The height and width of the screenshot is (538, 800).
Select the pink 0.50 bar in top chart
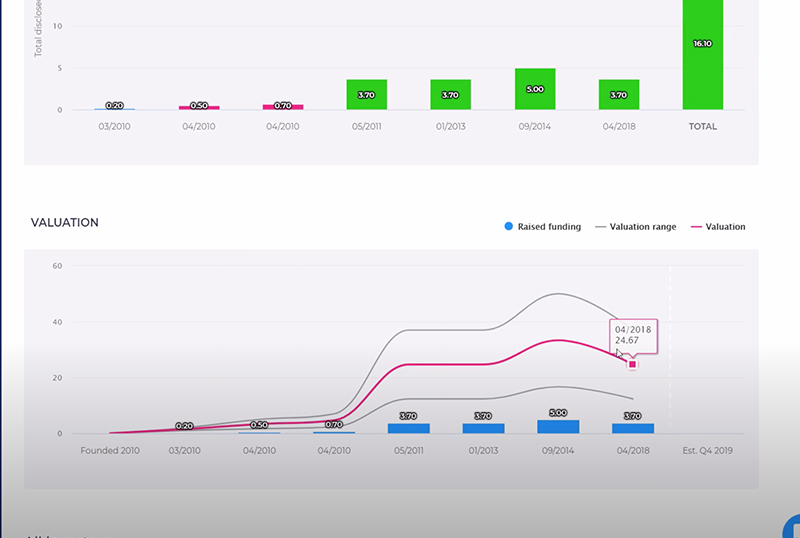coord(199,107)
